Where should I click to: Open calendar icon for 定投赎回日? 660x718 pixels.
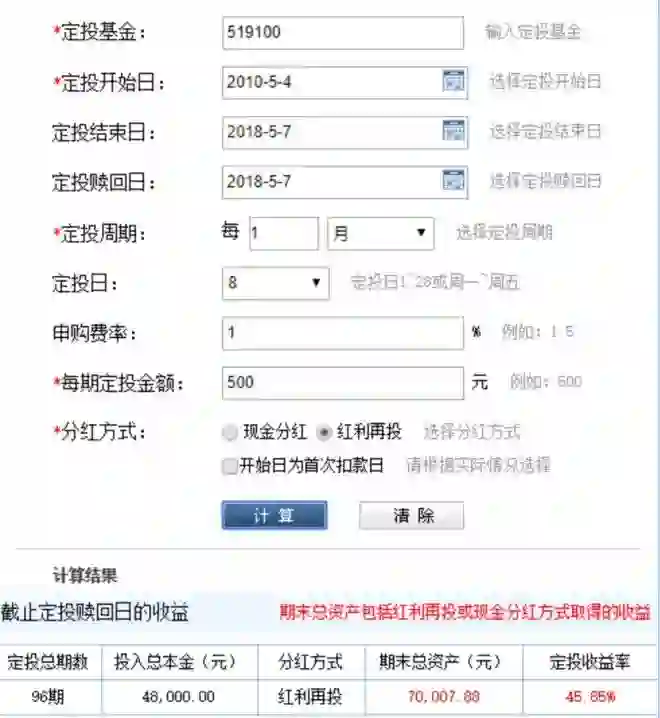(453, 181)
